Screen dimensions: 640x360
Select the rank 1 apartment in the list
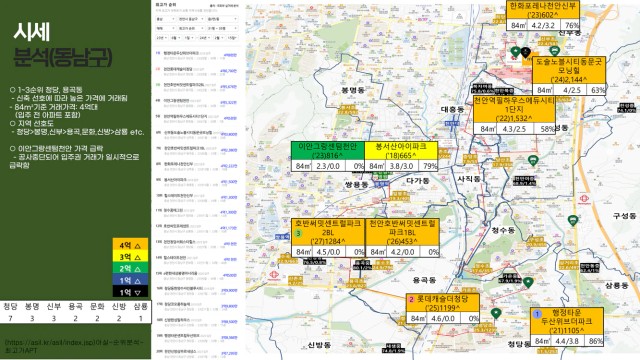coord(196,56)
